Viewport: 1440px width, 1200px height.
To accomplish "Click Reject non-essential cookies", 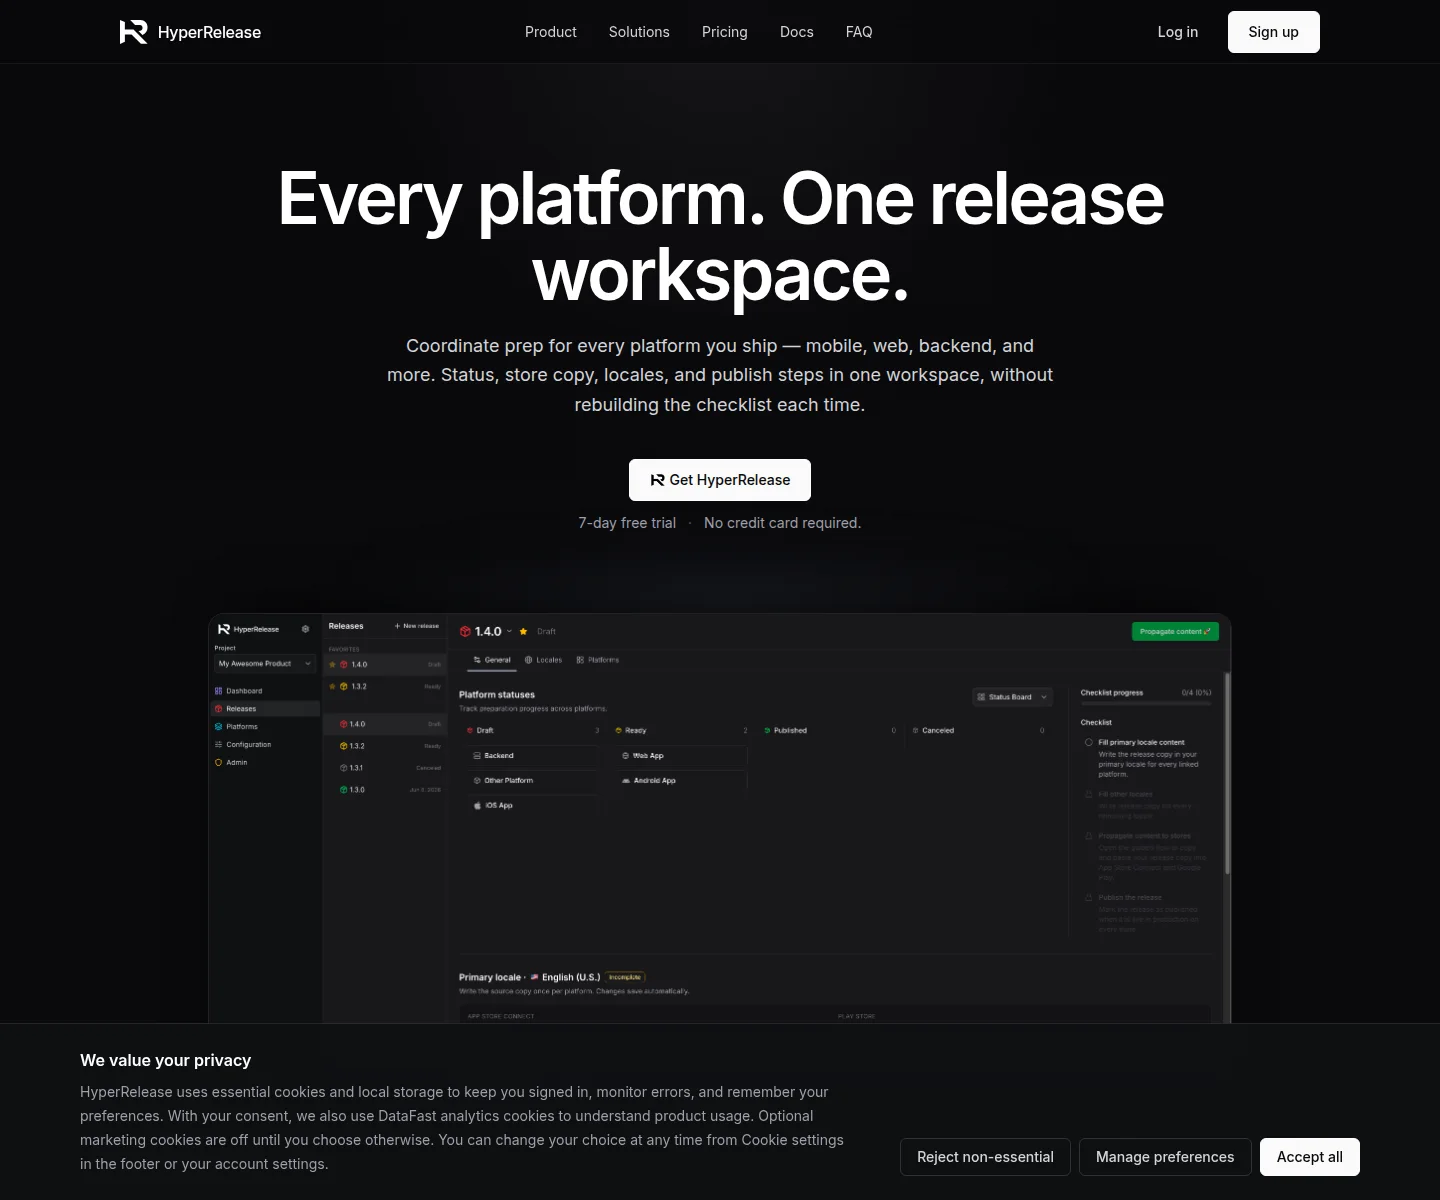I will (x=985, y=1157).
